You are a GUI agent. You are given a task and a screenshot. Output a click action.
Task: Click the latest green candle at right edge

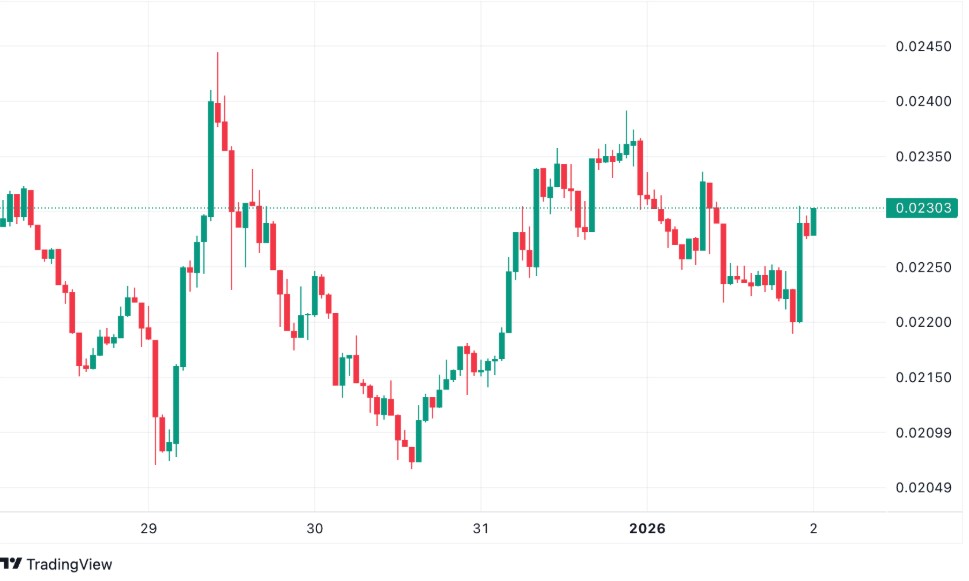(813, 221)
